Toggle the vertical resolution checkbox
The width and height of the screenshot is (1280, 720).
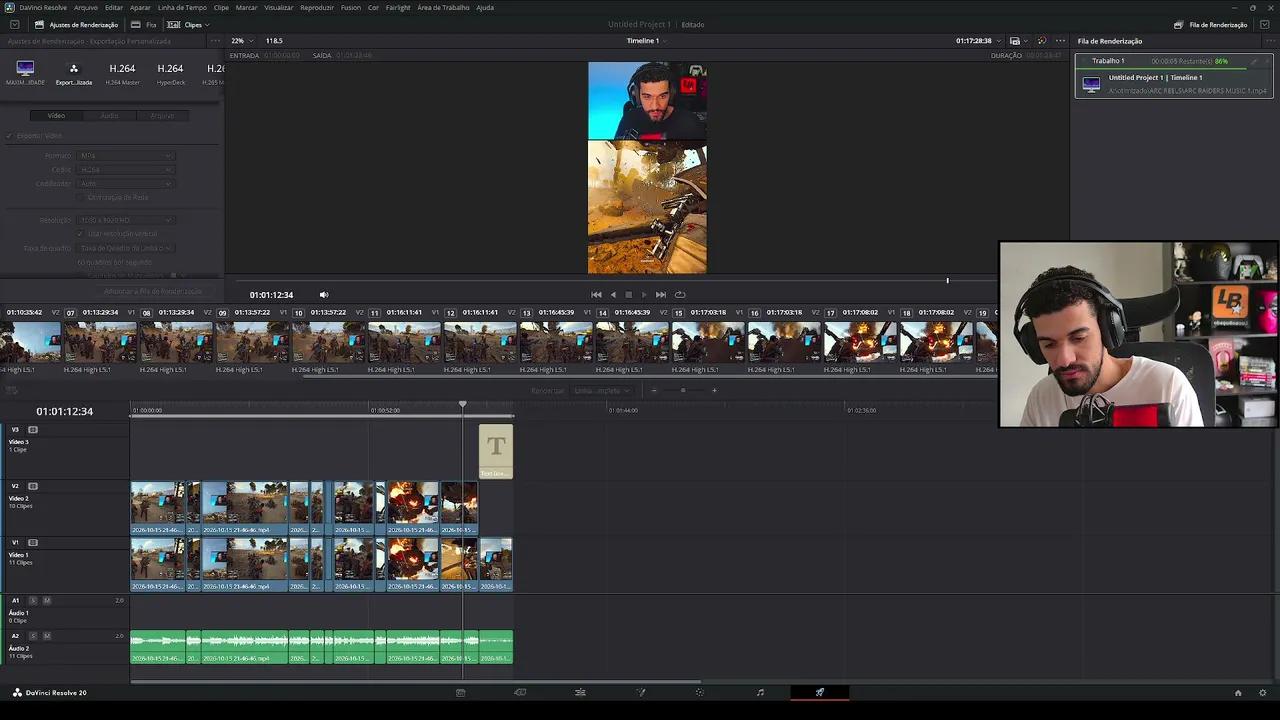(x=82, y=234)
